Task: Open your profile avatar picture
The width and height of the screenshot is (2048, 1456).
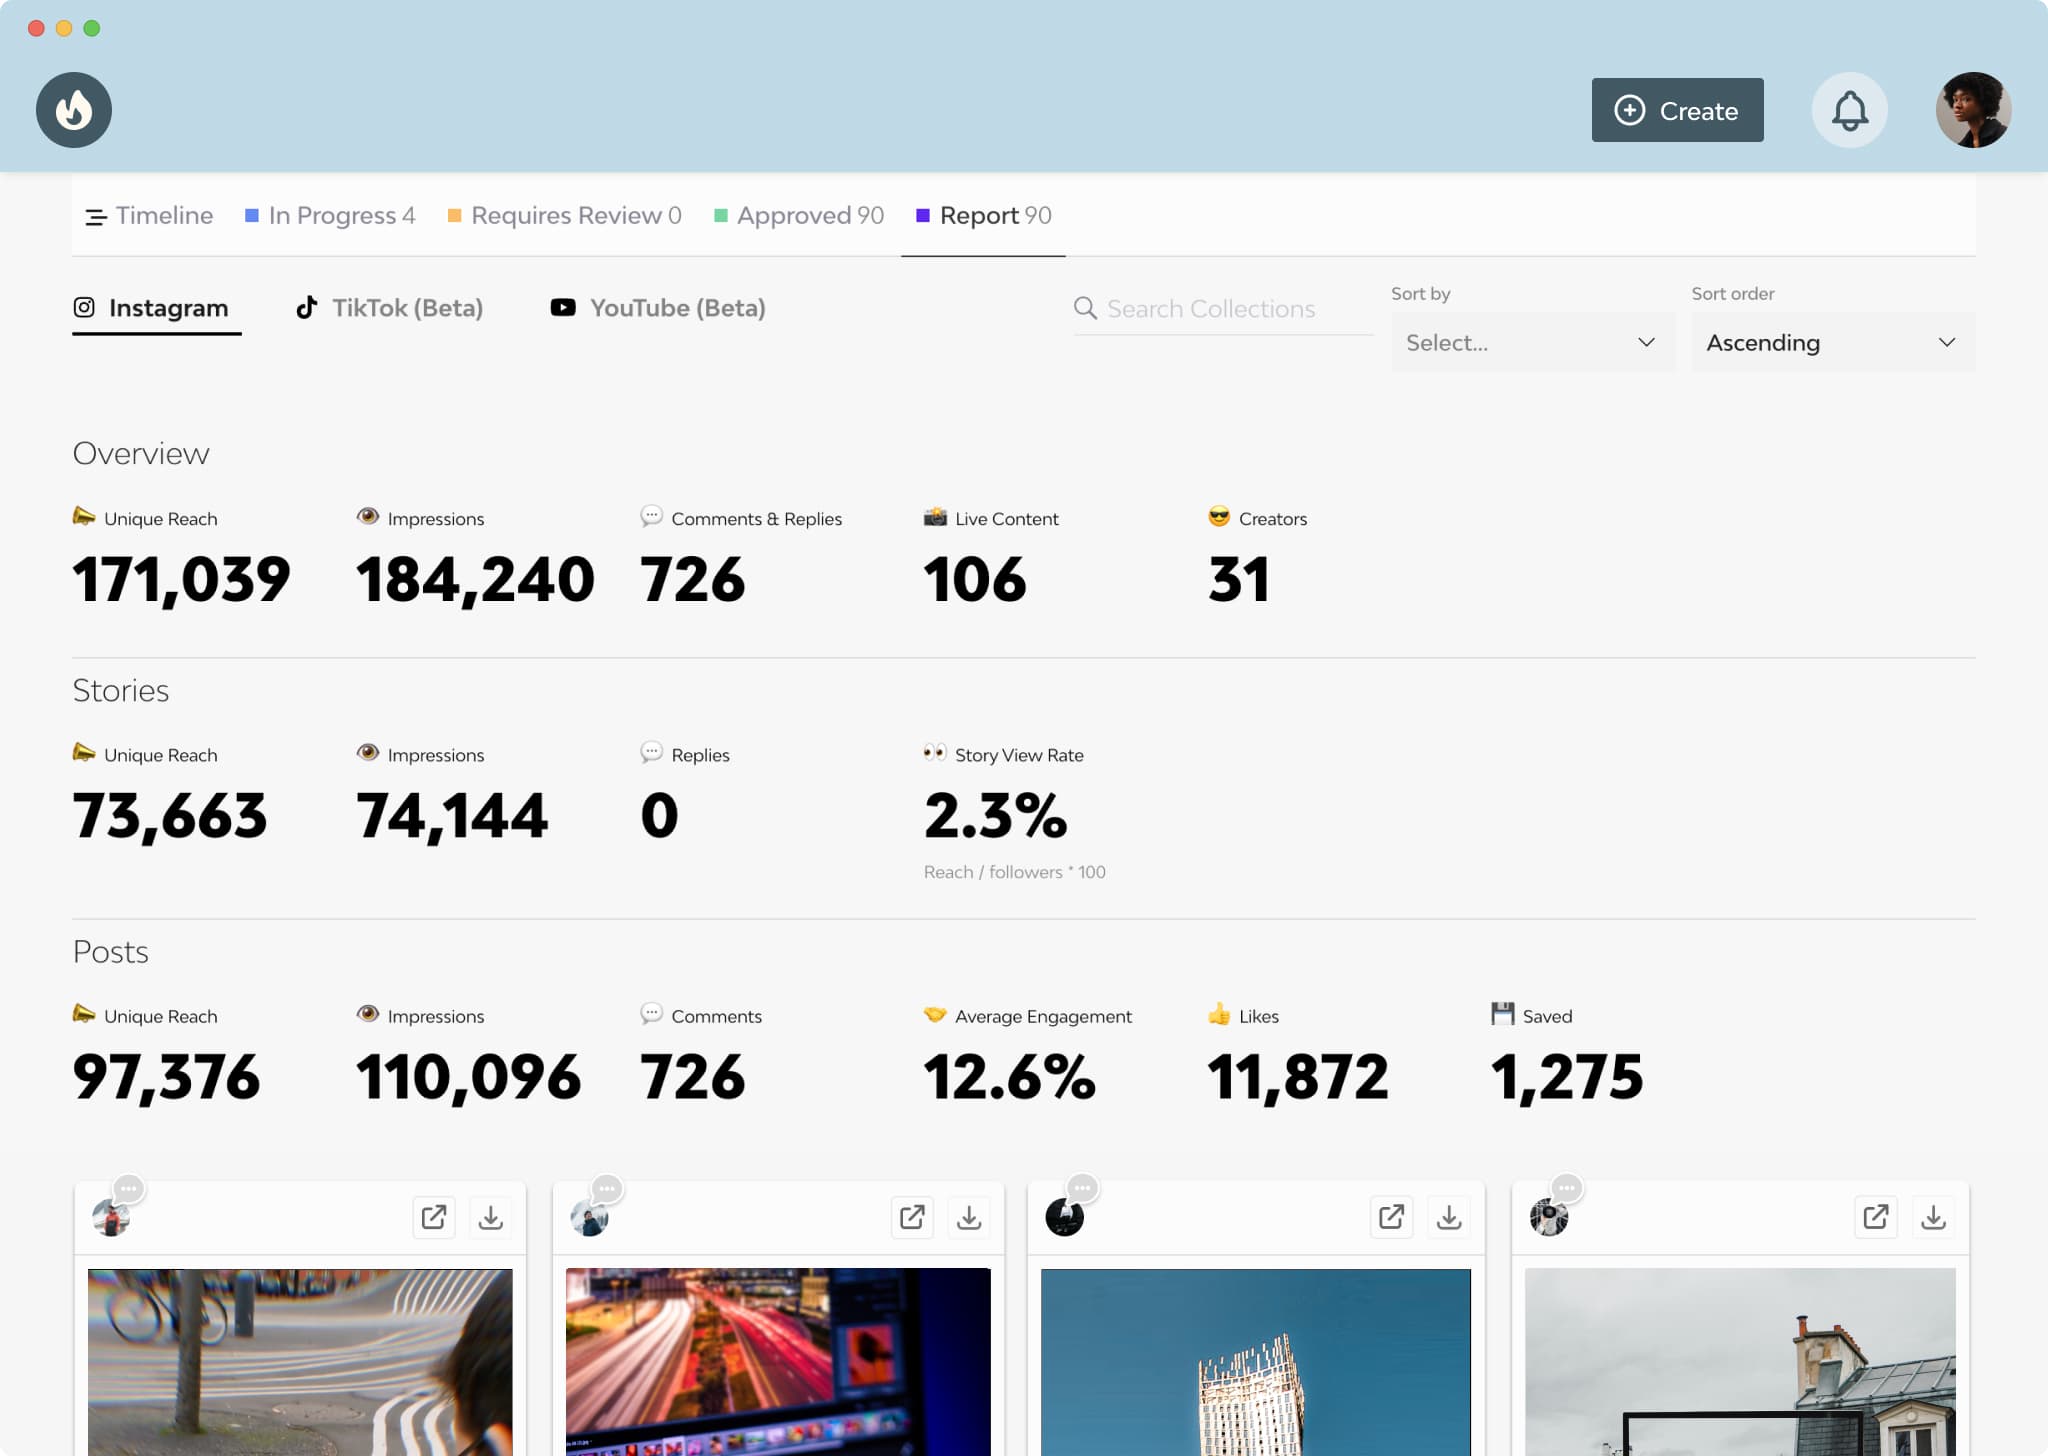Action: pyautogui.click(x=1973, y=110)
